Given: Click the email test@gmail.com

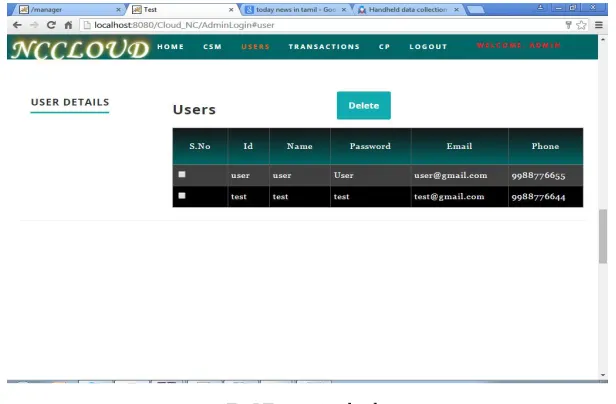Looking at the screenshot, I should (449, 196).
